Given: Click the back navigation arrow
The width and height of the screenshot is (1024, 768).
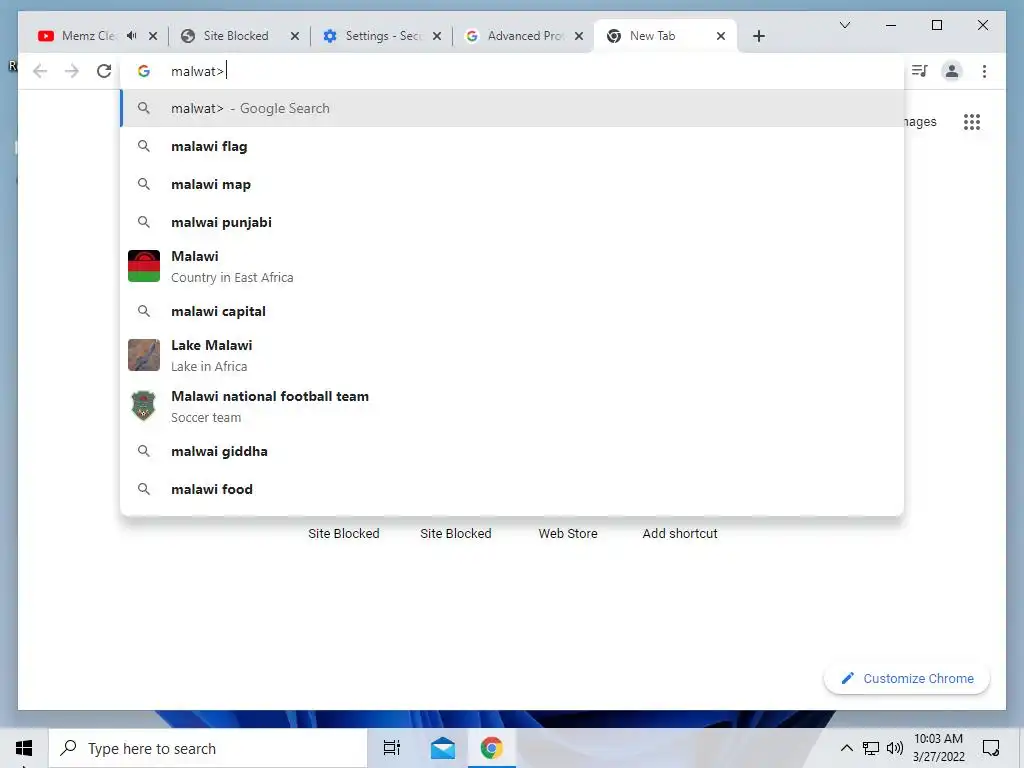Looking at the screenshot, I should pos(40,71).
